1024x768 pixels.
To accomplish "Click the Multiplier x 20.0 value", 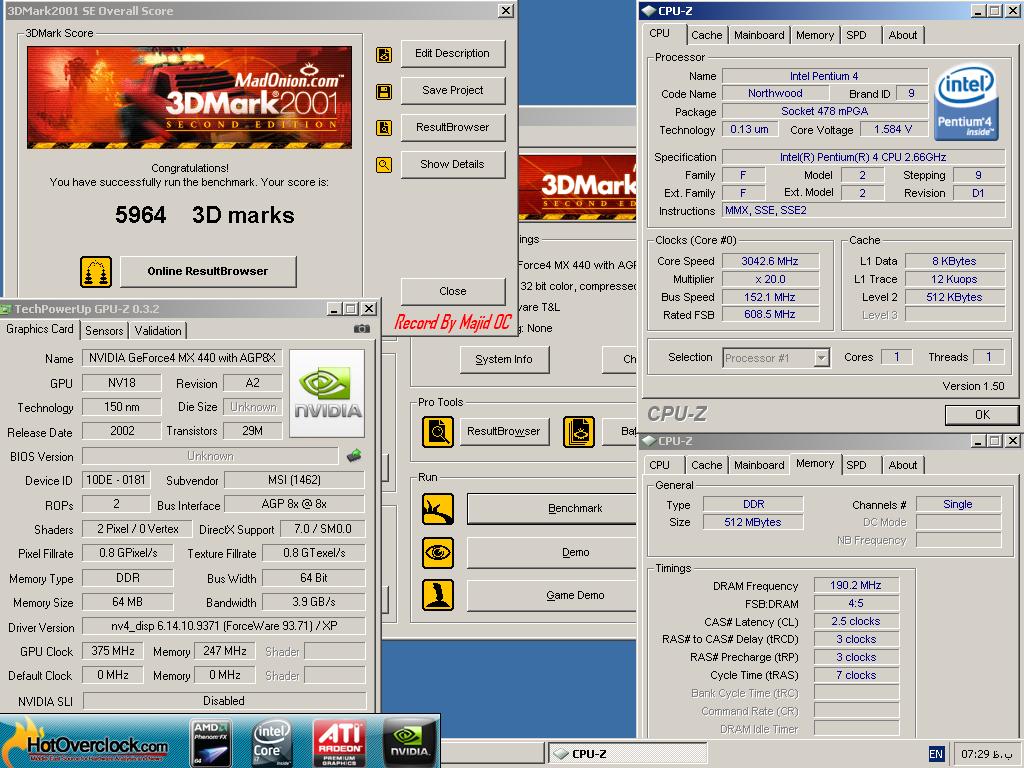I will [770, 279].
